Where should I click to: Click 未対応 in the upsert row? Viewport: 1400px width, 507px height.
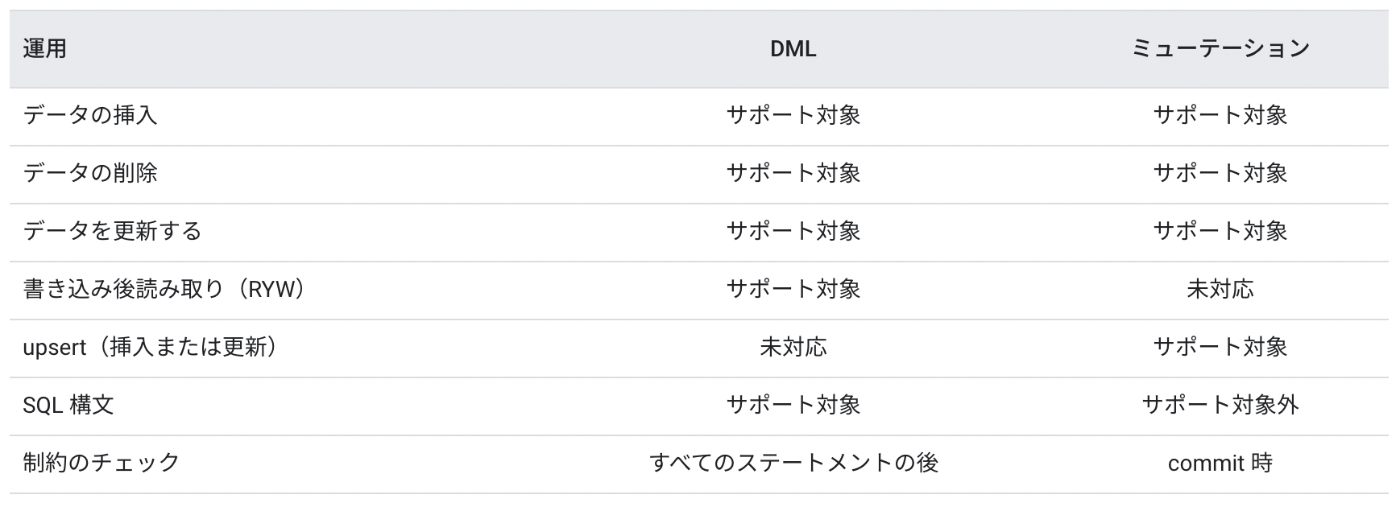point(793,348)
